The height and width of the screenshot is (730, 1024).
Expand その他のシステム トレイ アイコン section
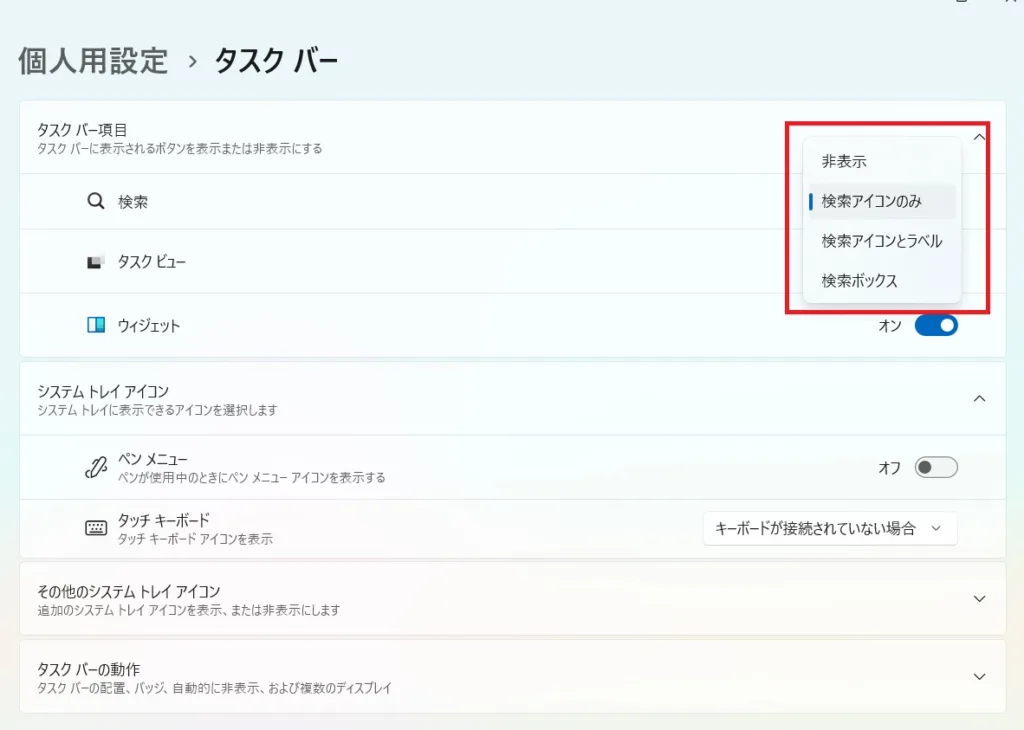pos(980,598)
